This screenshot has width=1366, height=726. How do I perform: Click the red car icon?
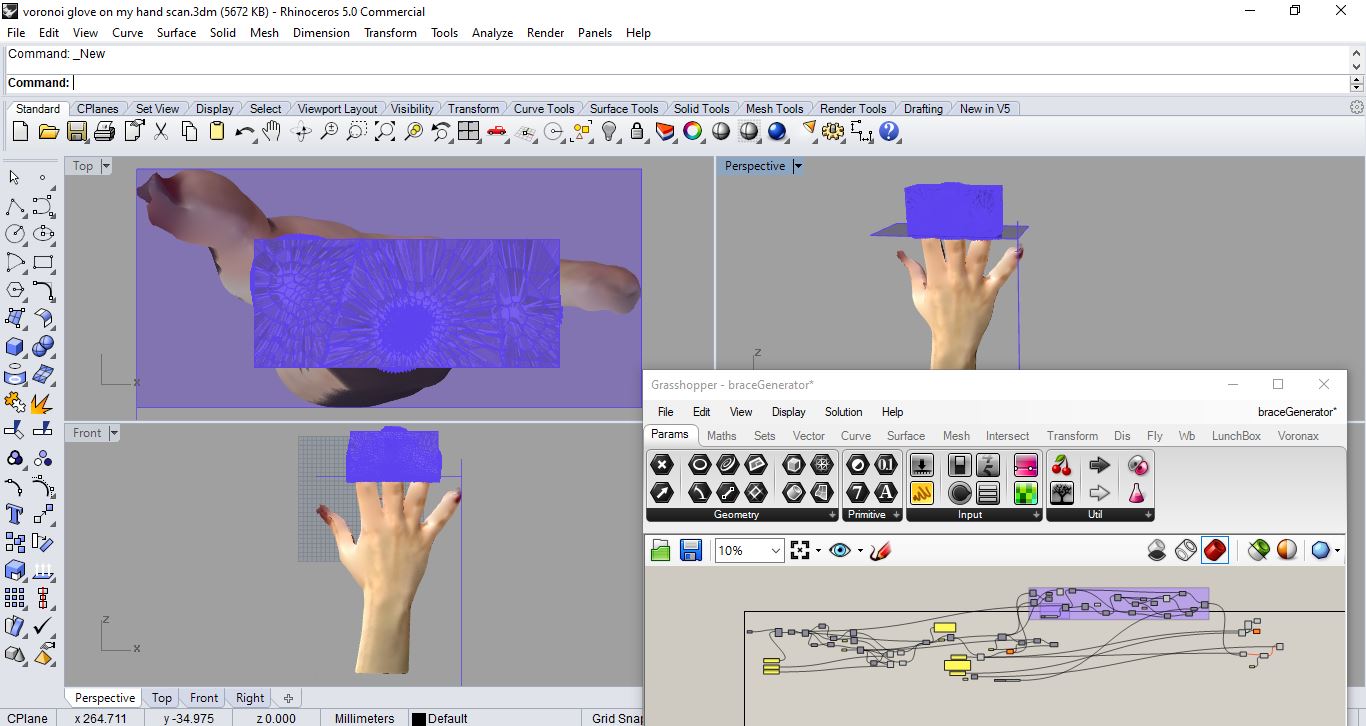click(496, 131)
